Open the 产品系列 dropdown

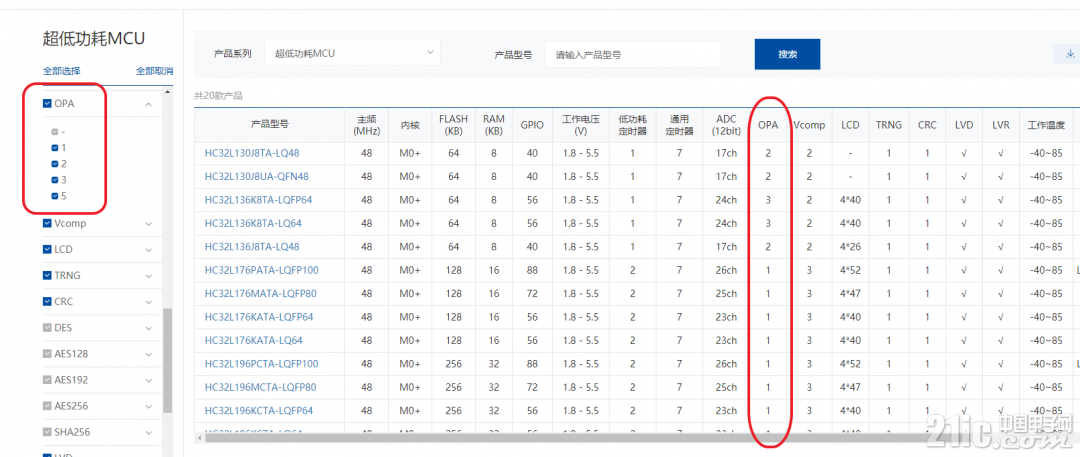pyautogui.click(x=352, y=54)
